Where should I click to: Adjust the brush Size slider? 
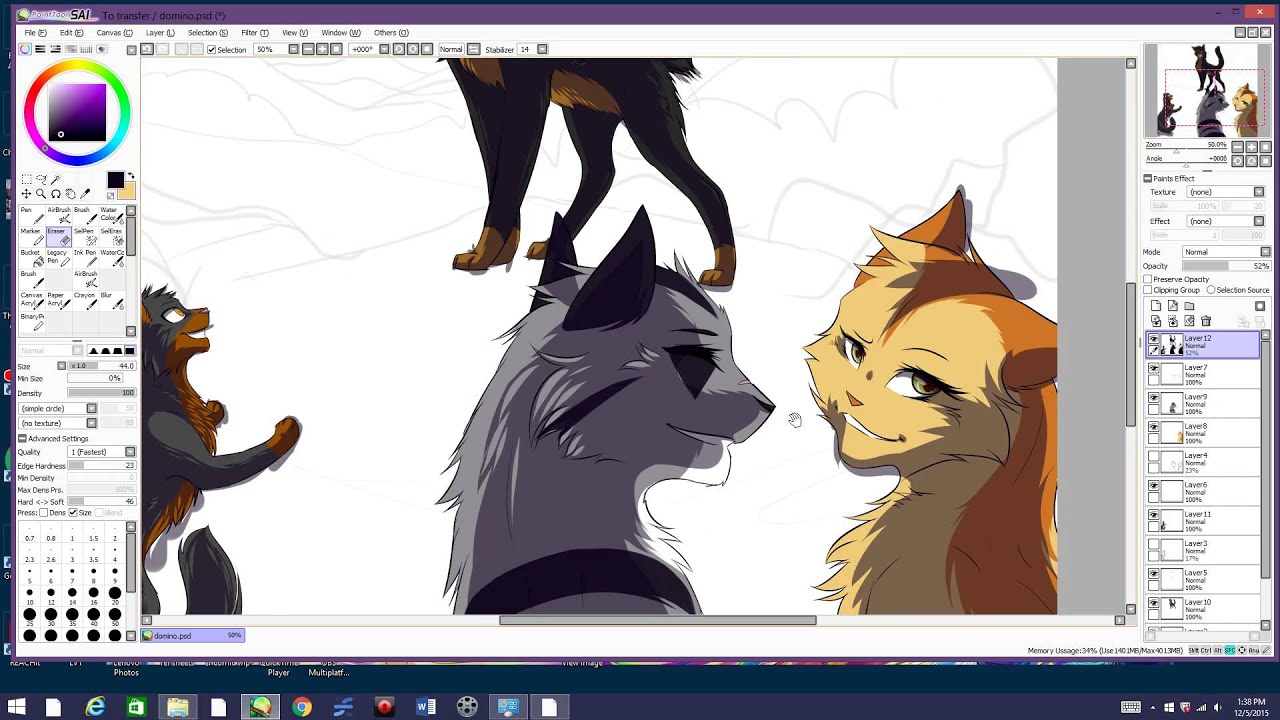(102, 366)
